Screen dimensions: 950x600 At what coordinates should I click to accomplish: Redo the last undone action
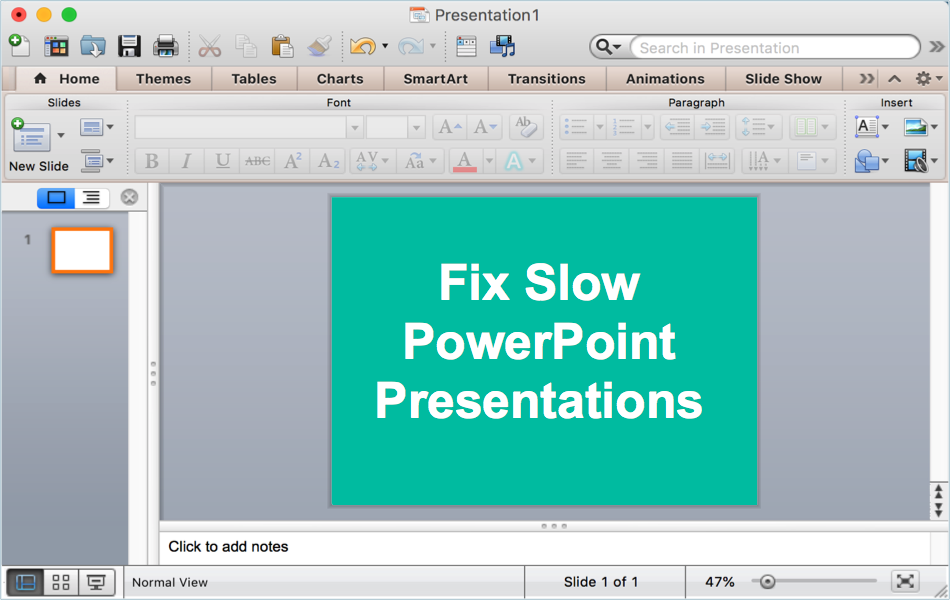coord(411,46)
